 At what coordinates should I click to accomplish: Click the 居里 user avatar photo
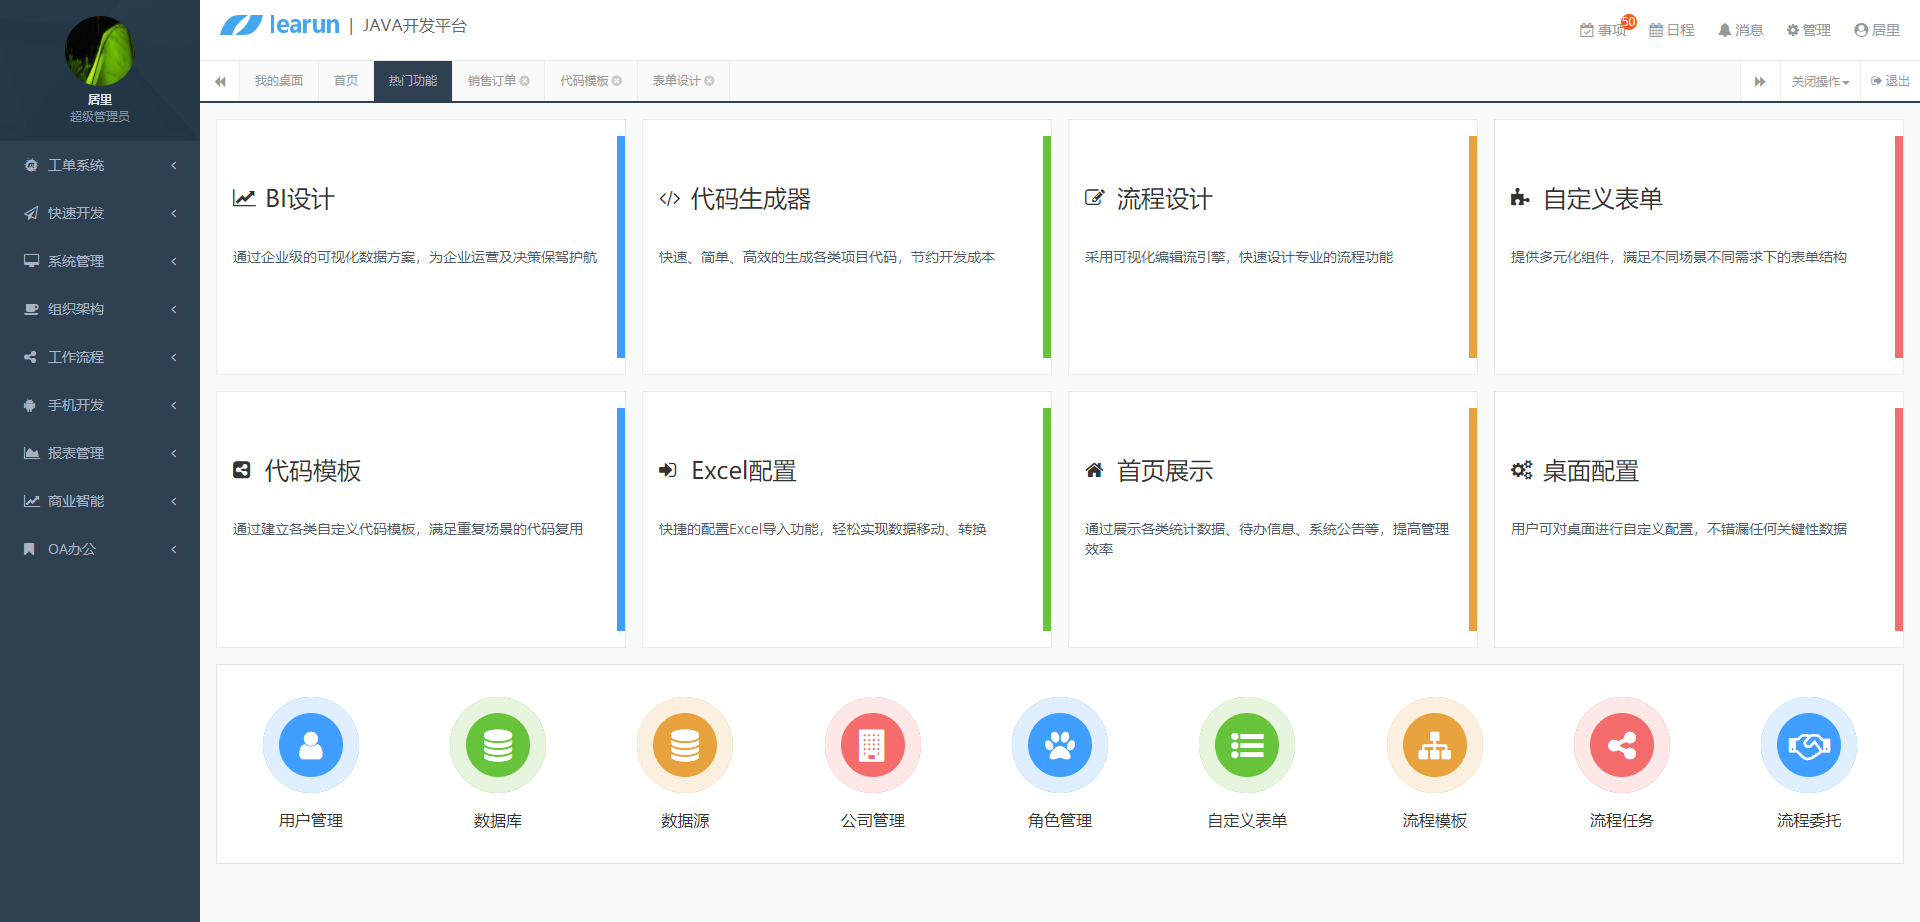(x=100, y=48)
